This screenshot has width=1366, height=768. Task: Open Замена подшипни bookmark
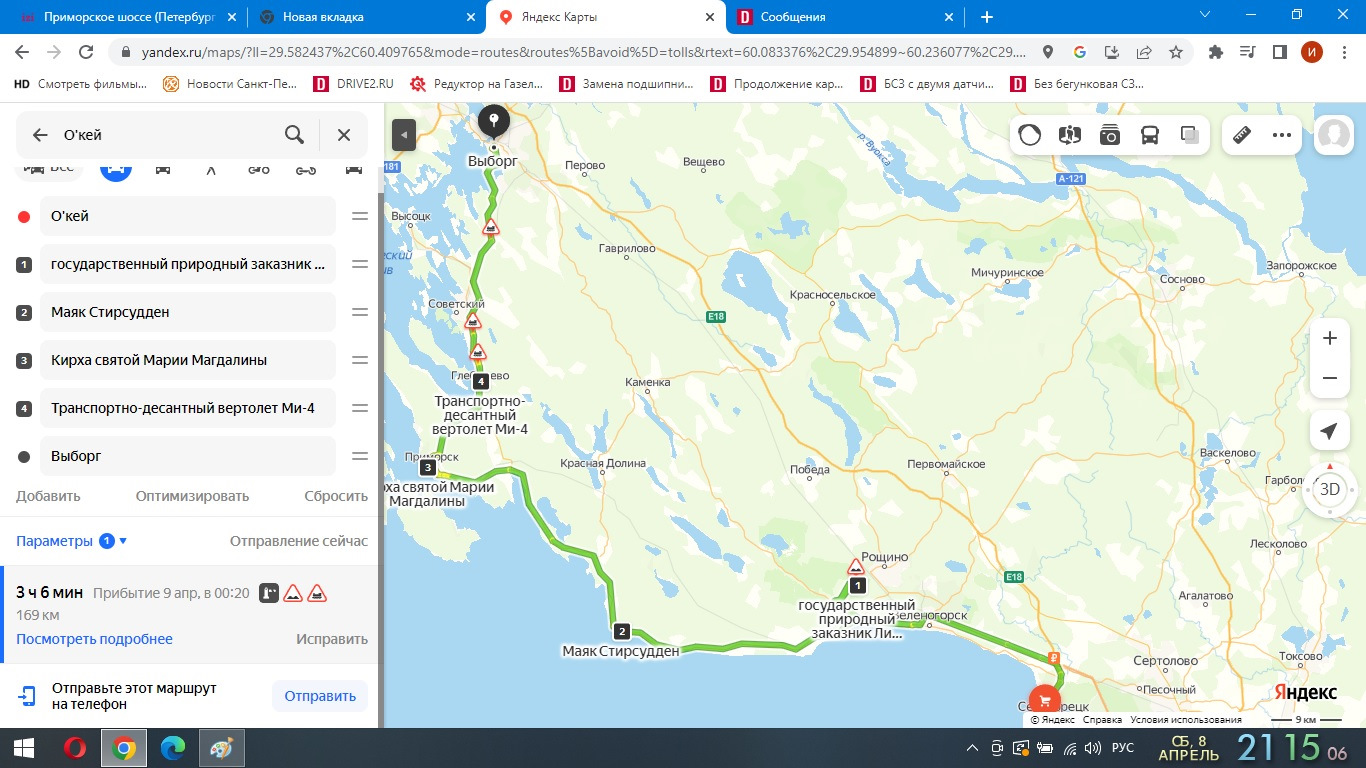tap(628, 84)
